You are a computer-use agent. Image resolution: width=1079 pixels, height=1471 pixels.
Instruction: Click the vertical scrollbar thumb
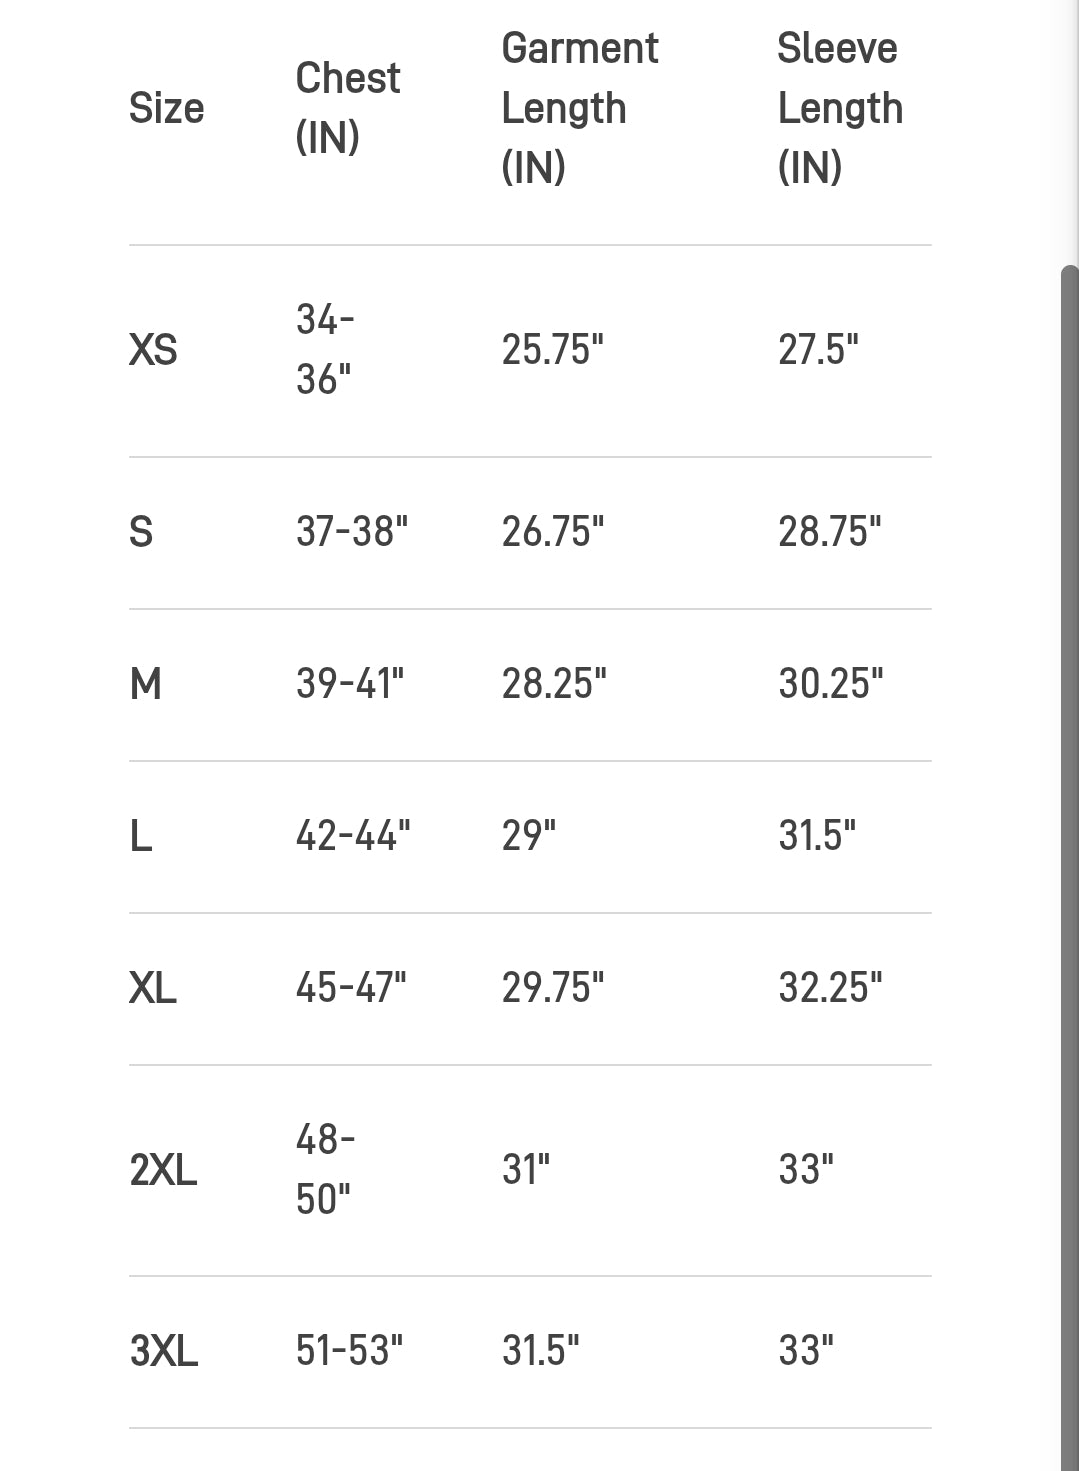1069,868
